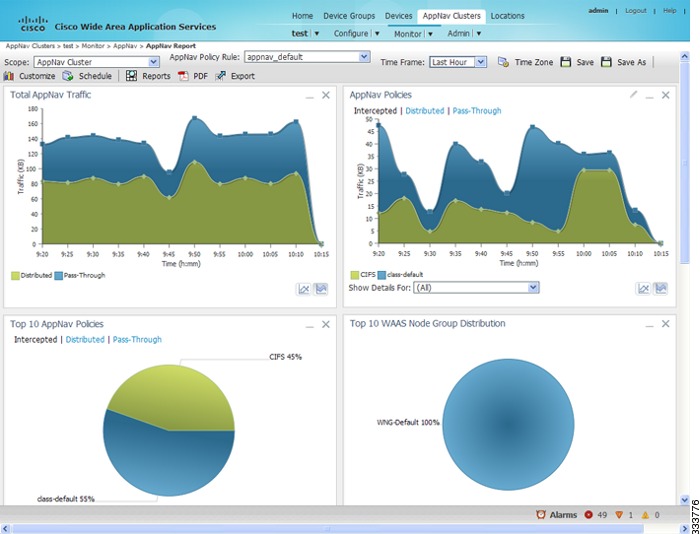Switch Total AppNav Traffic to area chart
This screenshot has height=534, width=700.
(x=321, y=289)
